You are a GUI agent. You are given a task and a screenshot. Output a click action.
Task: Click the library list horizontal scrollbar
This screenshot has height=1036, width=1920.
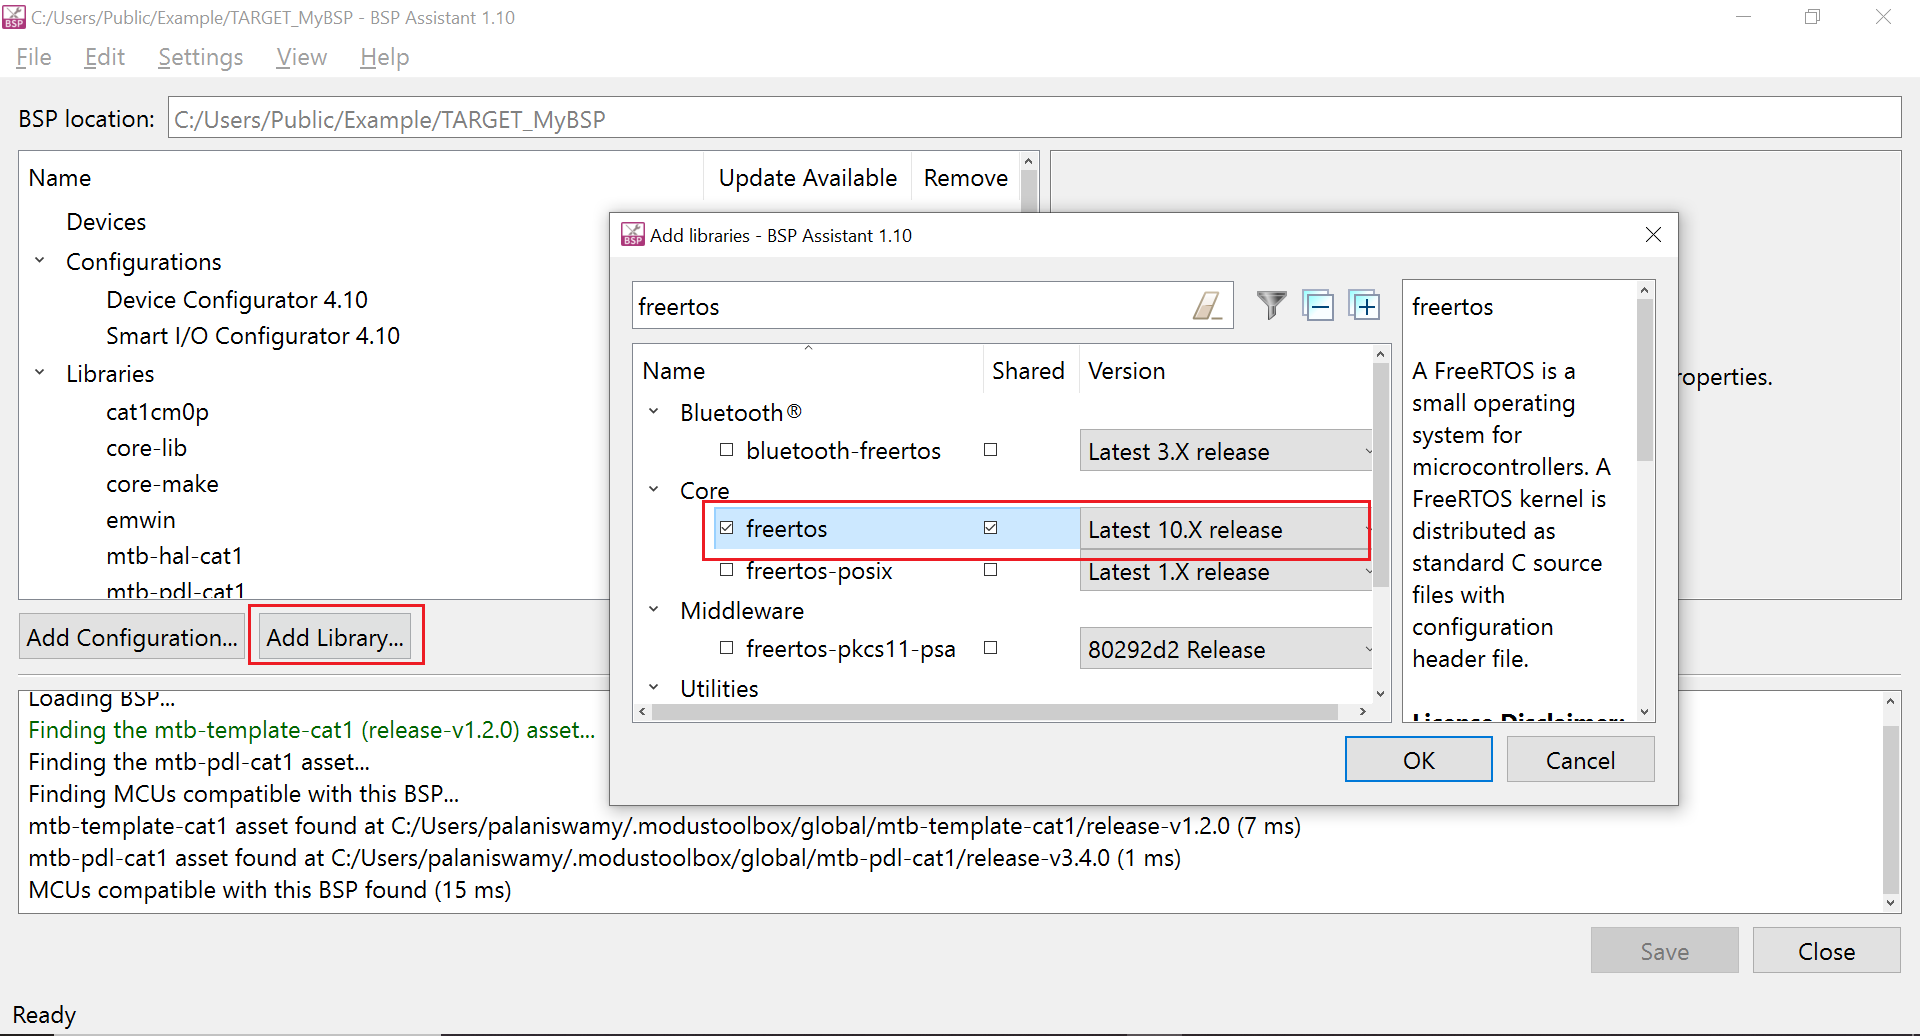tap(994, 712)
